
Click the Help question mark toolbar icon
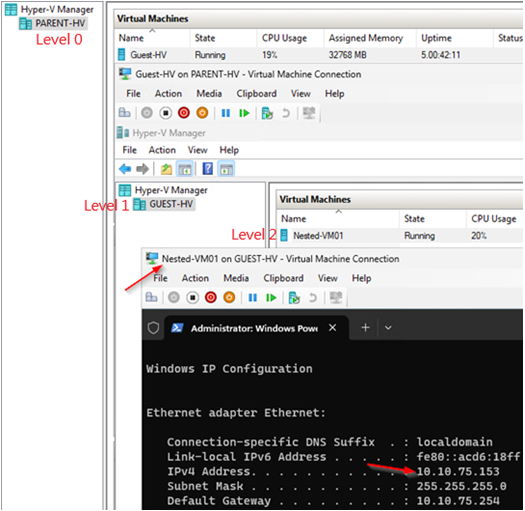tap(208, 168)
